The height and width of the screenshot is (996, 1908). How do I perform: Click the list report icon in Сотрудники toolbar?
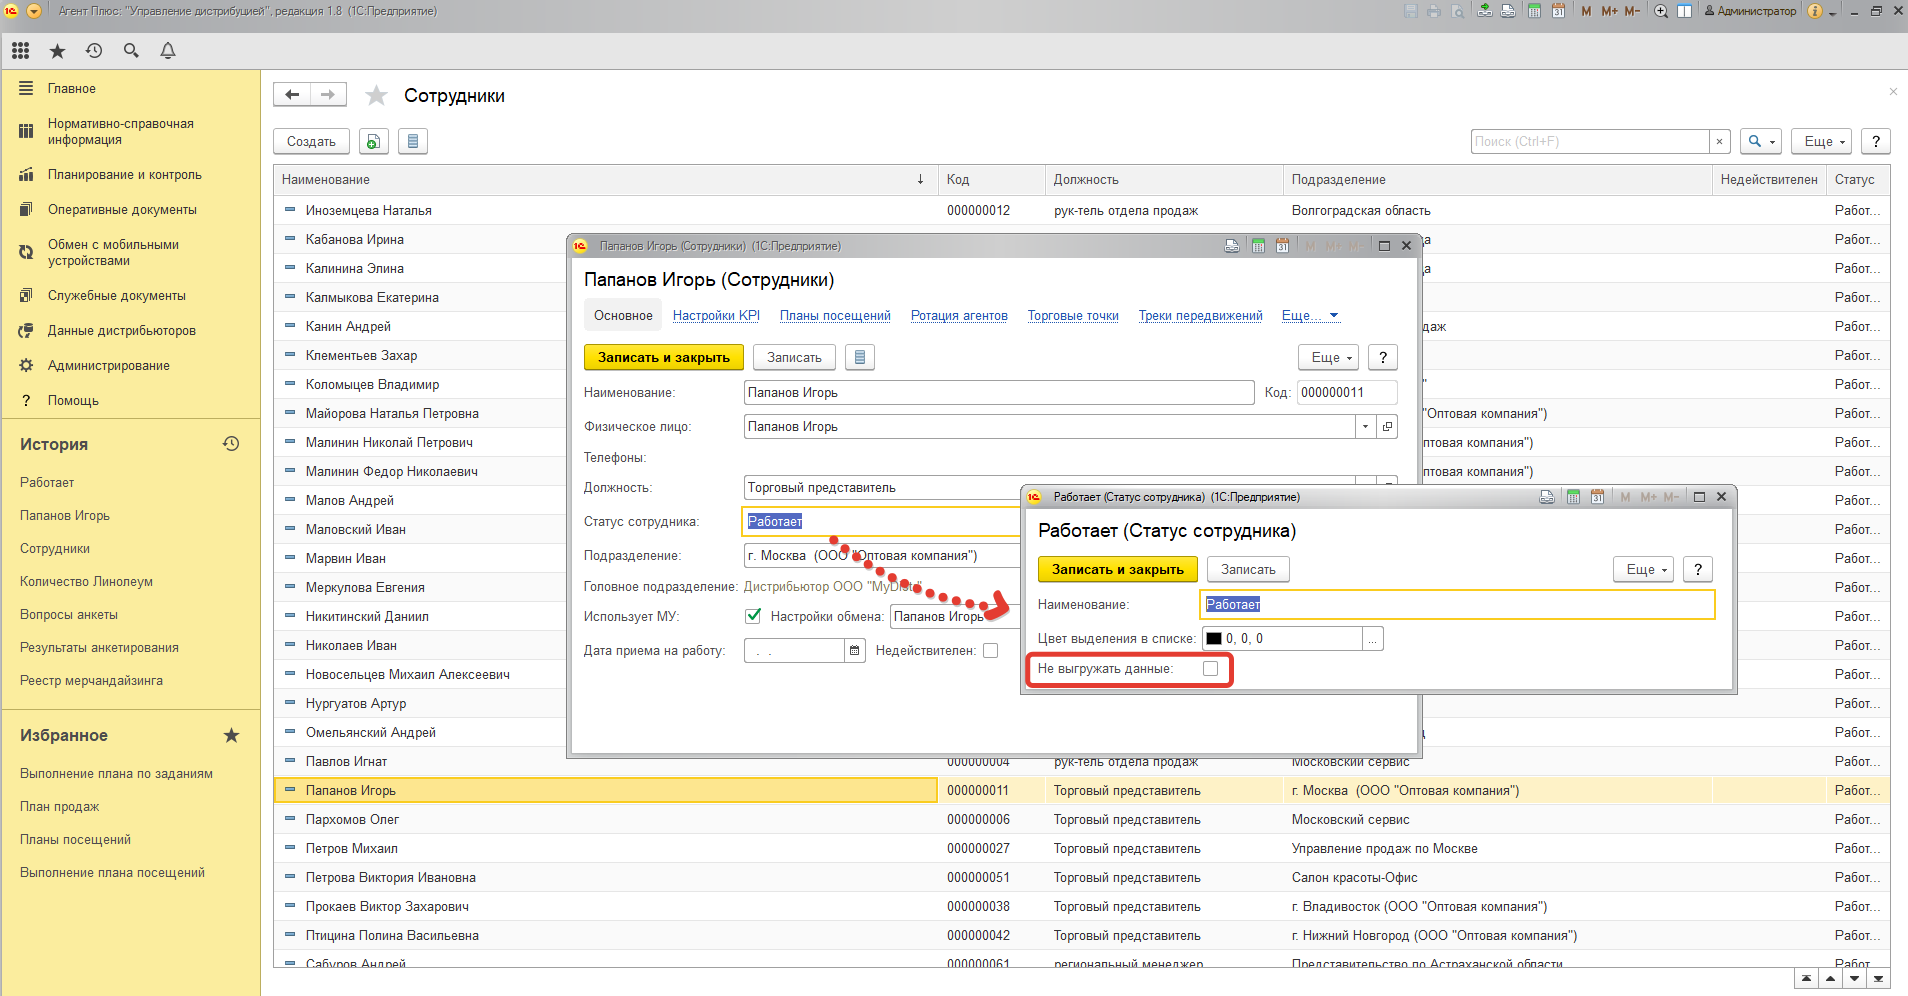click(x=413, y=141)
